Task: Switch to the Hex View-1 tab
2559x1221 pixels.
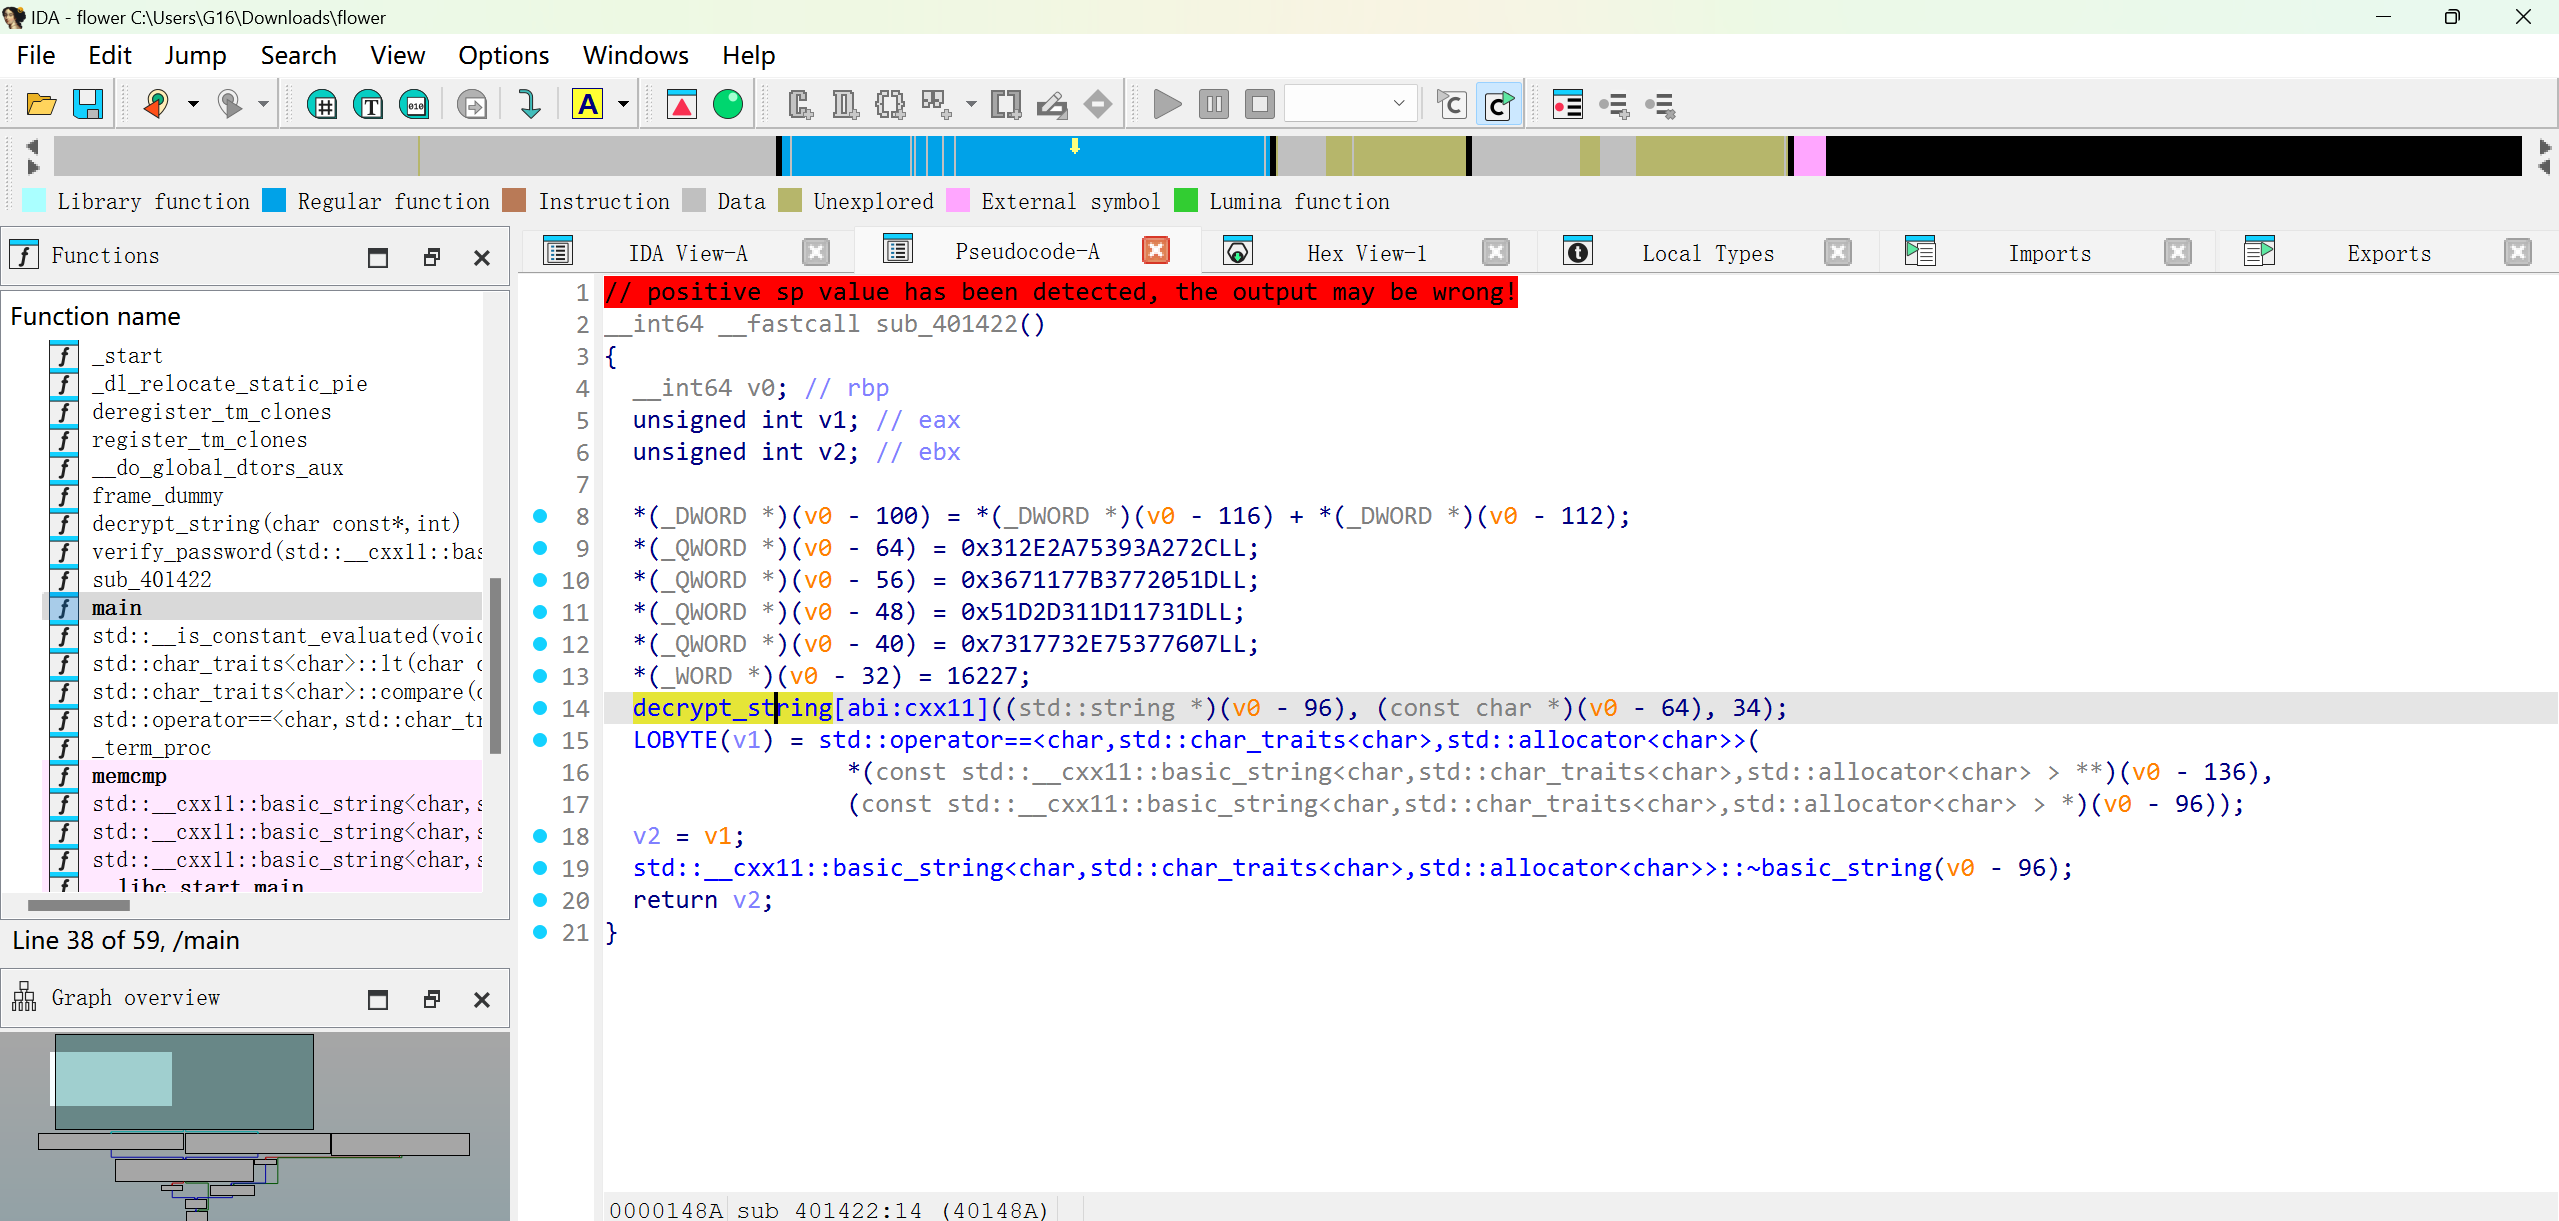Action: 1366,252
